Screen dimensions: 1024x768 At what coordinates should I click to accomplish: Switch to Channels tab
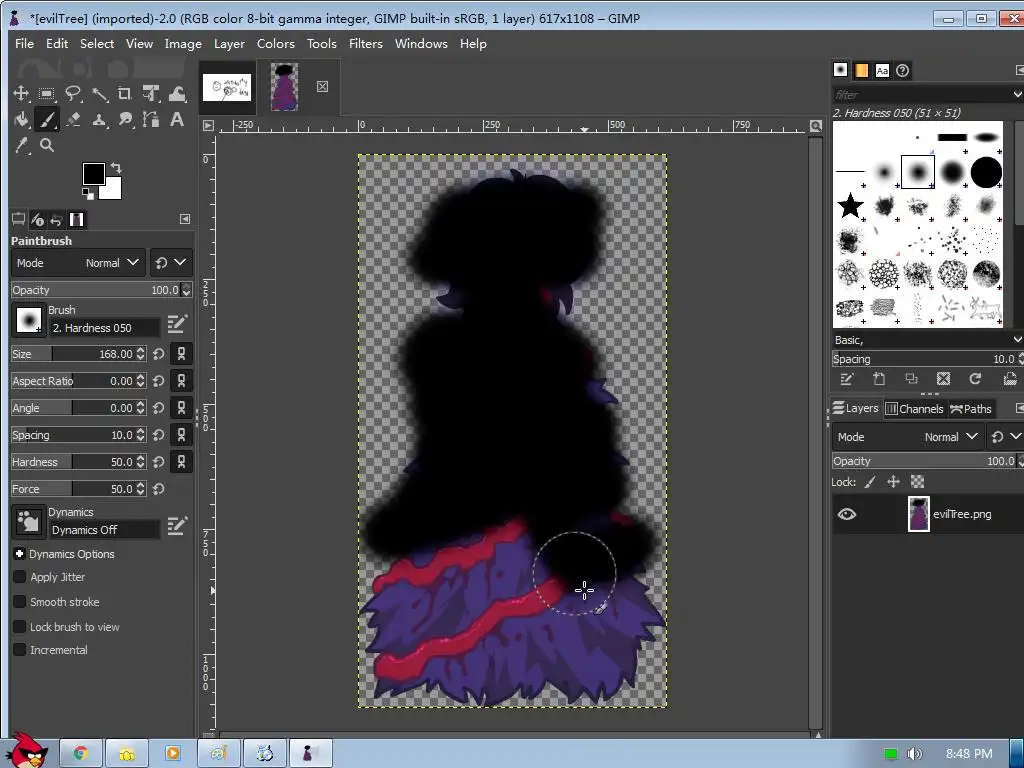pos(914,409)
